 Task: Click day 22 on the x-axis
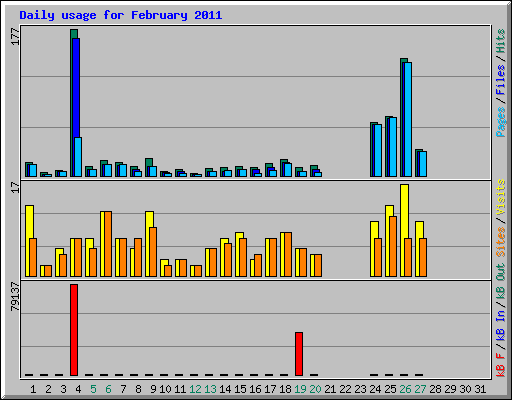coord(345,389)
